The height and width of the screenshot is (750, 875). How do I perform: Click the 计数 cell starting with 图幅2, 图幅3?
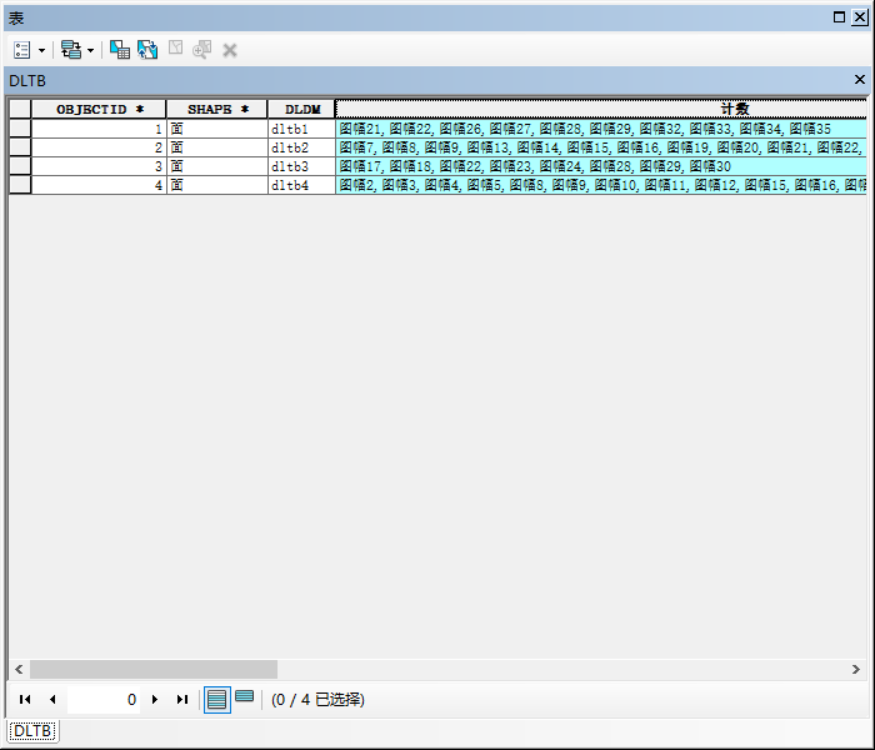tap(601, 185)
